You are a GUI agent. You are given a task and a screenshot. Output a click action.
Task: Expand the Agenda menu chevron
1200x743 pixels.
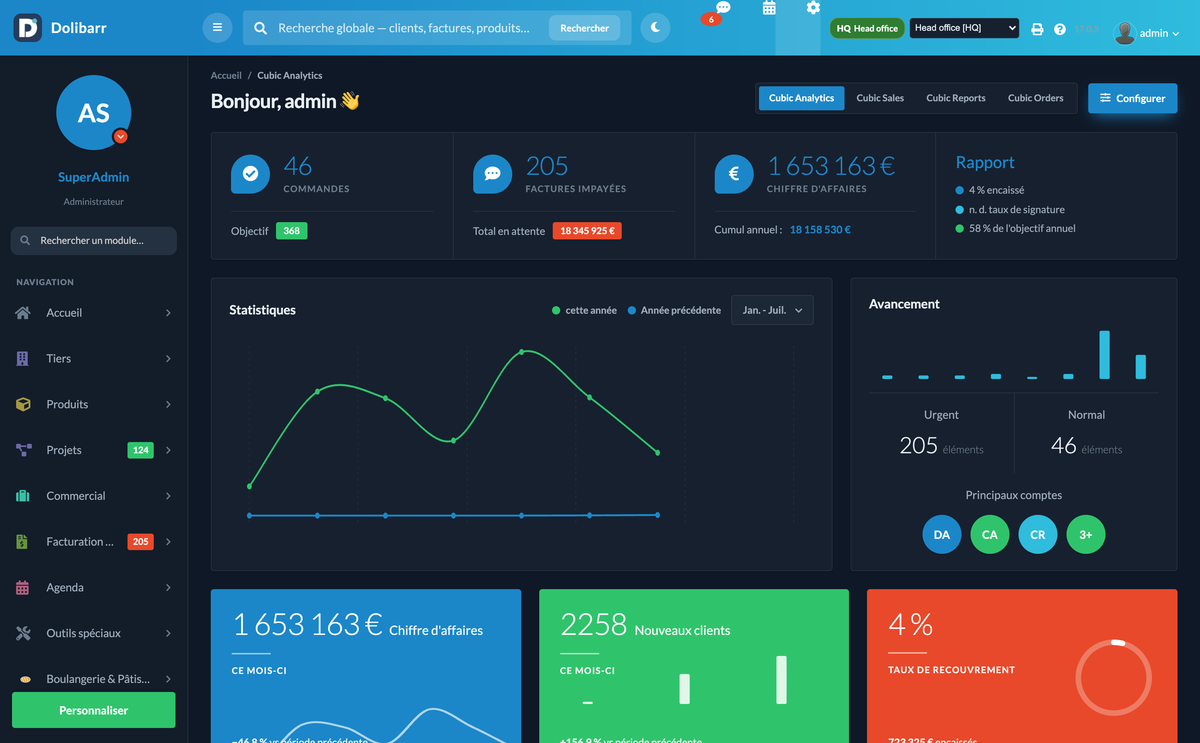click(x=168, y=588)
